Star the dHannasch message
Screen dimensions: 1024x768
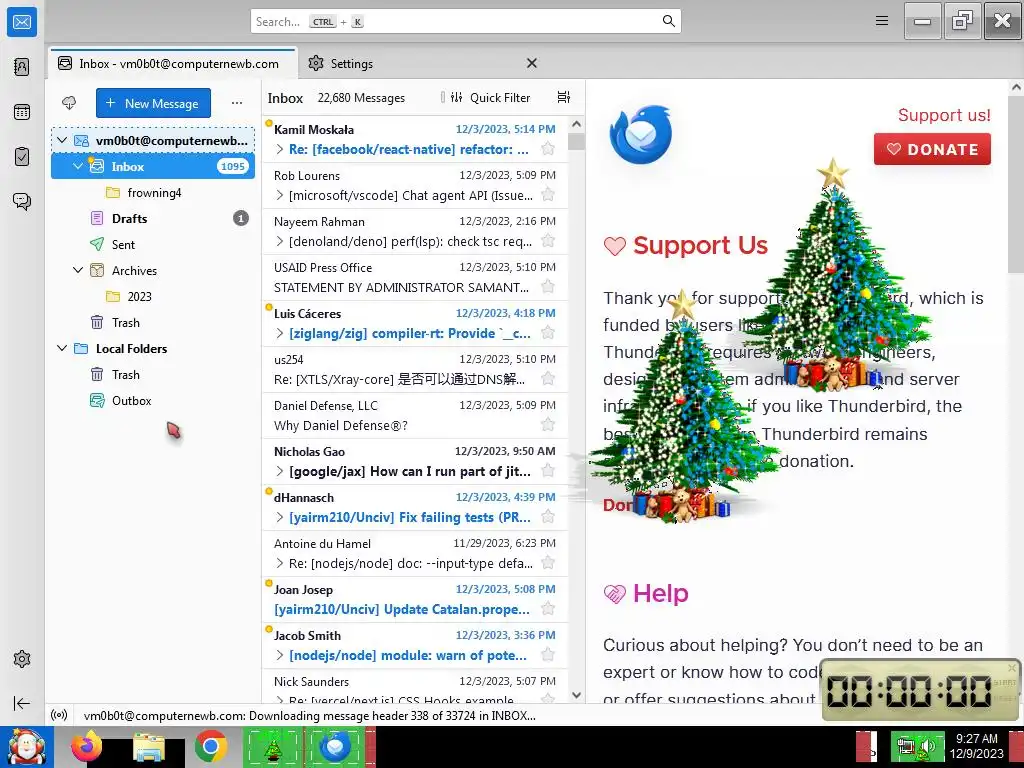(x=548, y=517)
